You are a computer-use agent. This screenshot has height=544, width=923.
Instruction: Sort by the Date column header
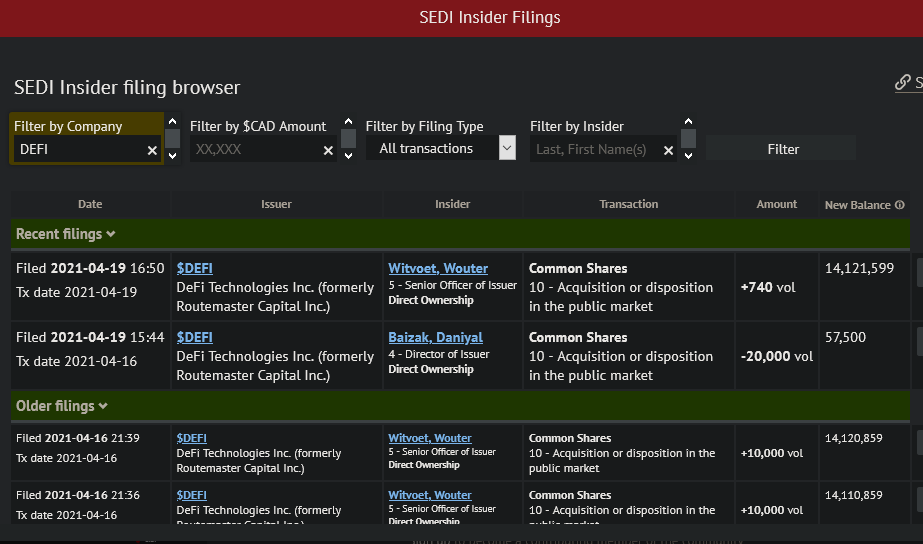90,204
